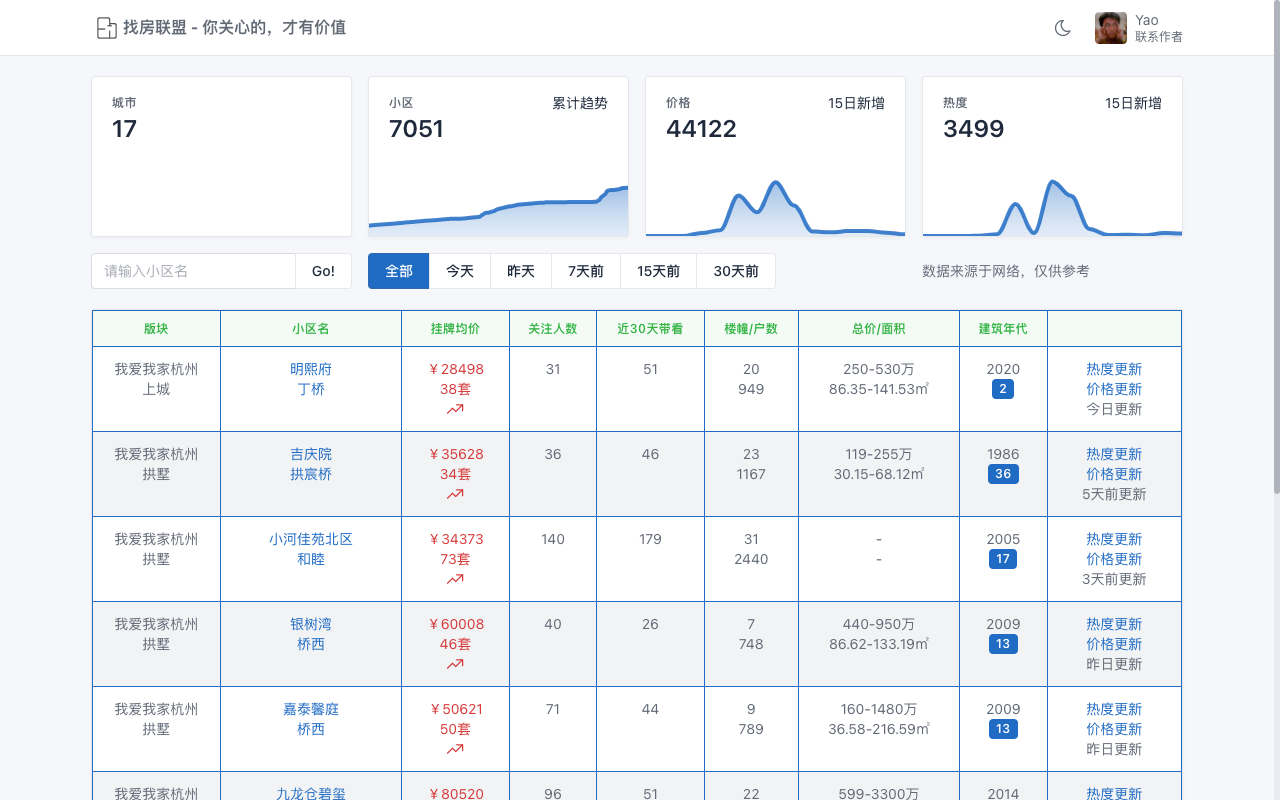The image size is (1280, 800).
Task: Open 丁桥 area link
Action: (311, 389)
